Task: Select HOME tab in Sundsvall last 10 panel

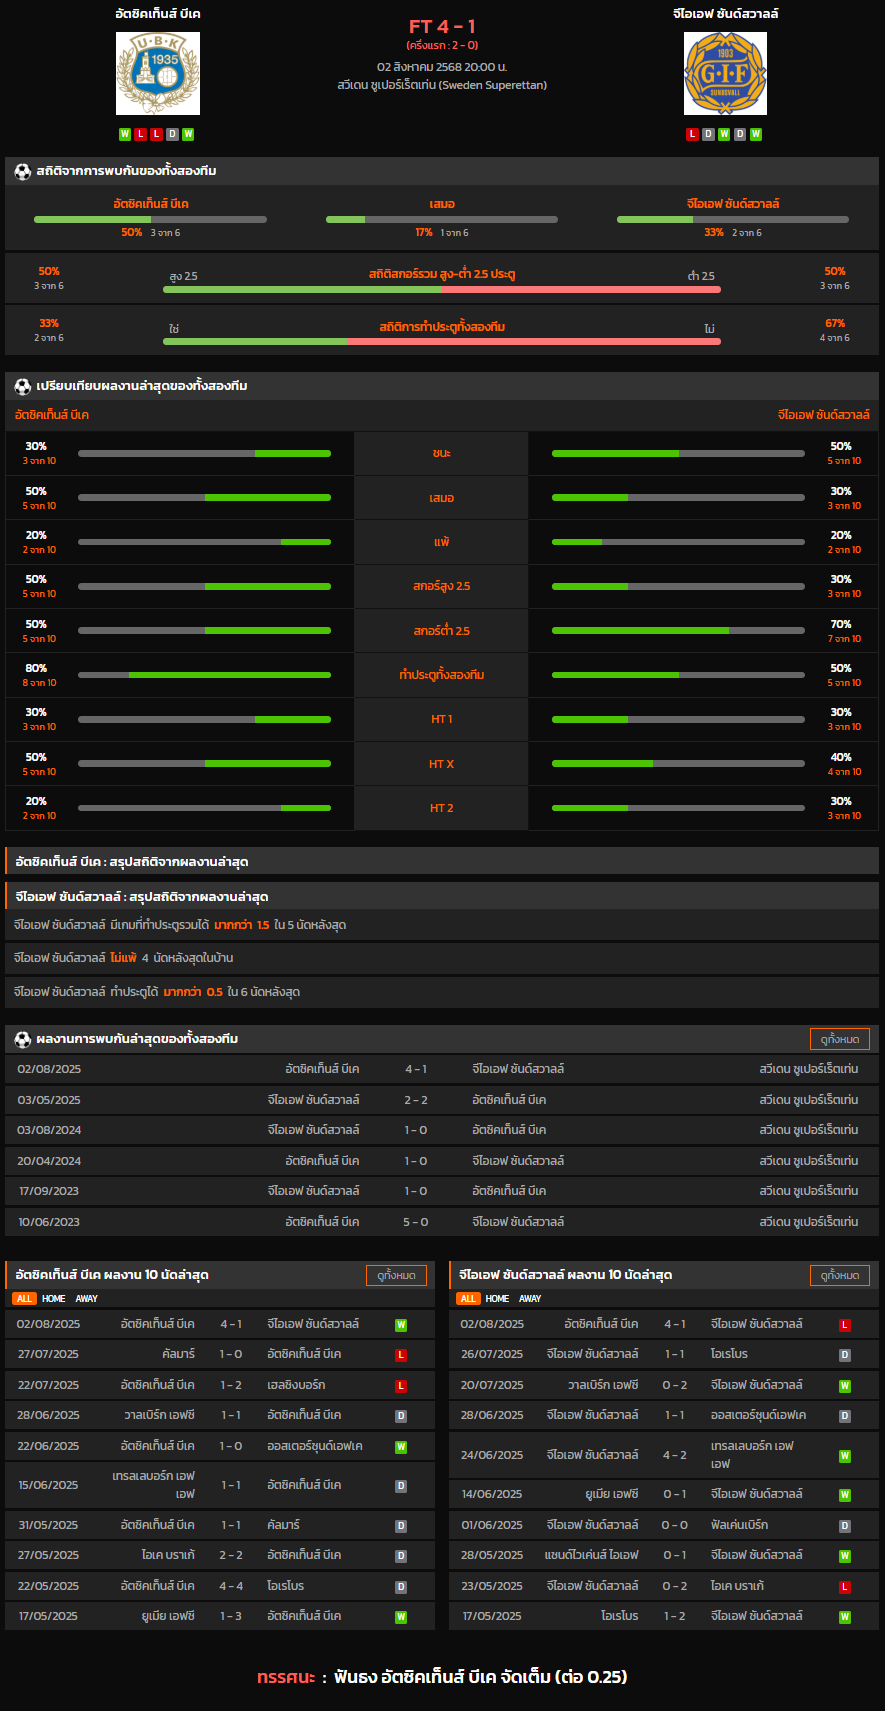Action: click(x=498, y=1299)
